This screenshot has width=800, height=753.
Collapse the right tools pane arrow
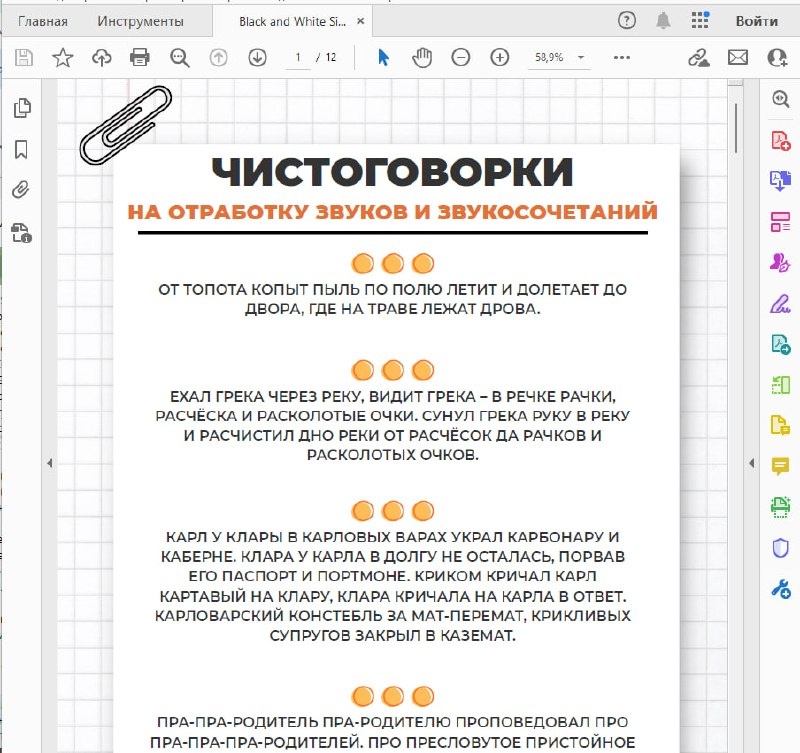(x=752, y=463)
